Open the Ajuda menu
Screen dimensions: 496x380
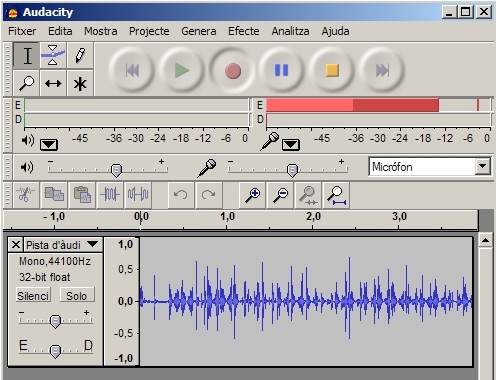[335, 31]
